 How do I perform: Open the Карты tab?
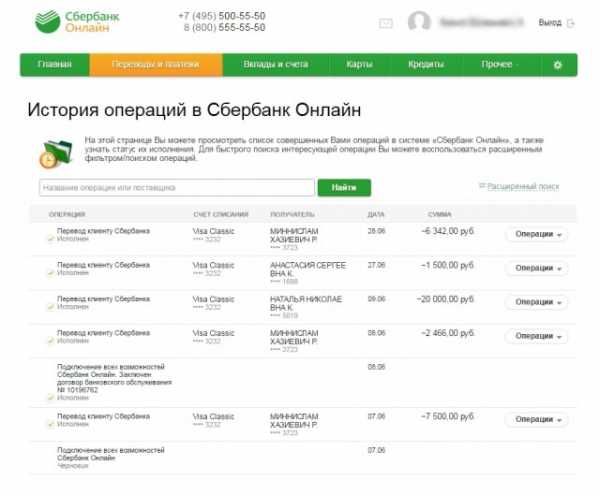360,65
